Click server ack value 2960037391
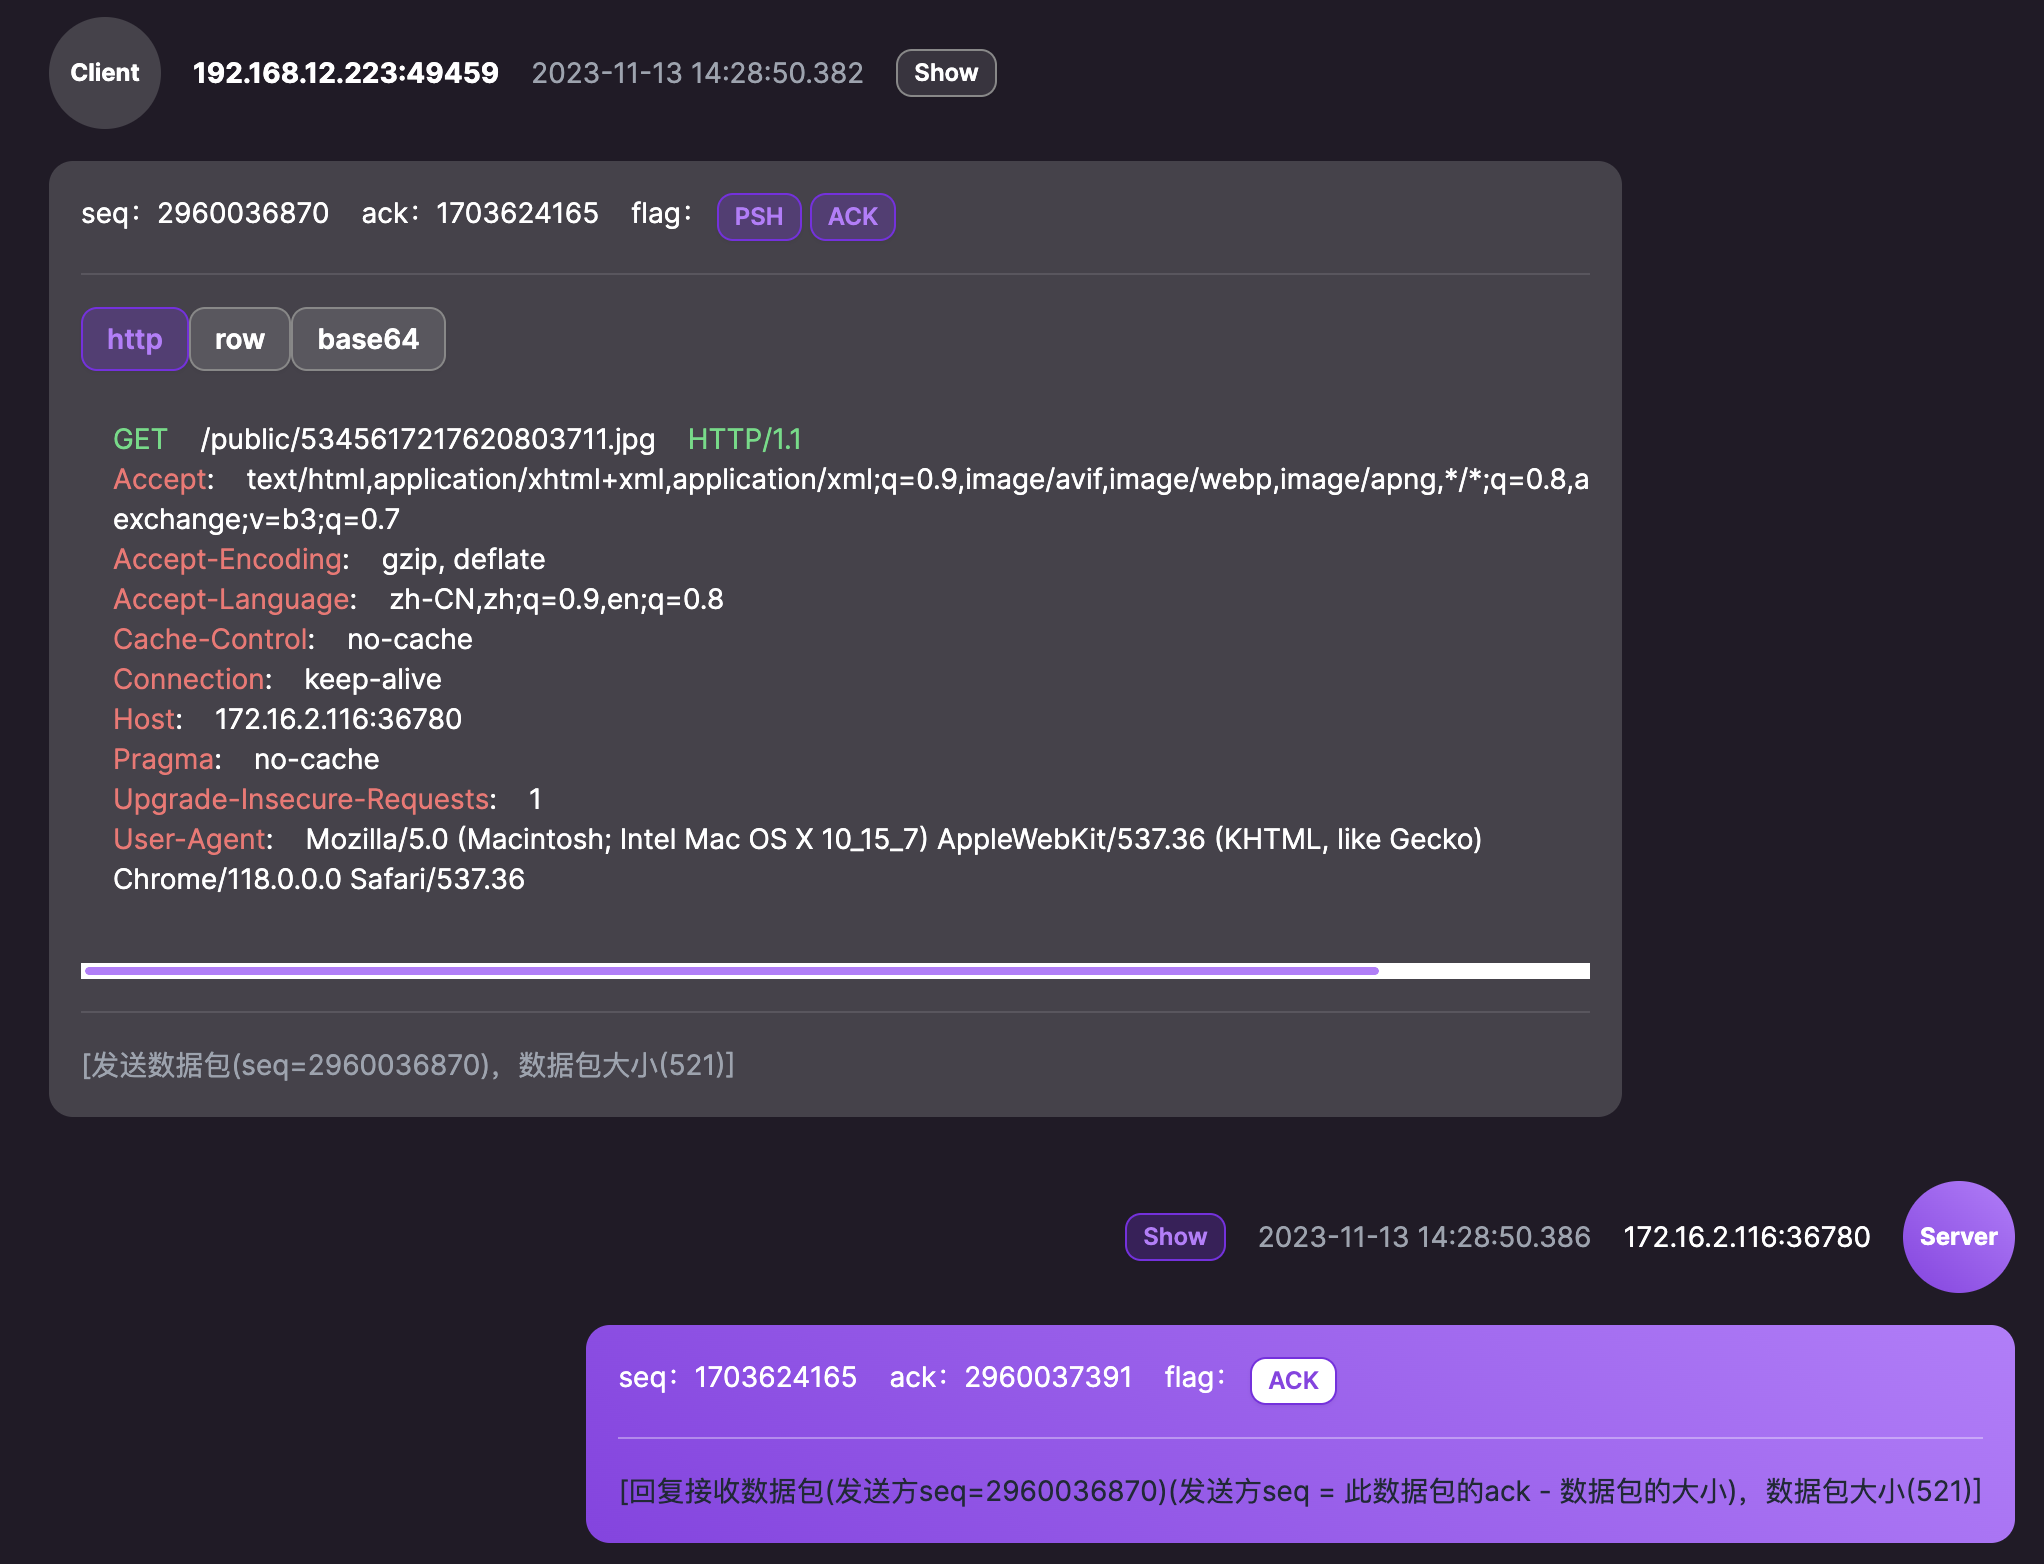2044x1564 pixels. [x=1048, y=1377]
